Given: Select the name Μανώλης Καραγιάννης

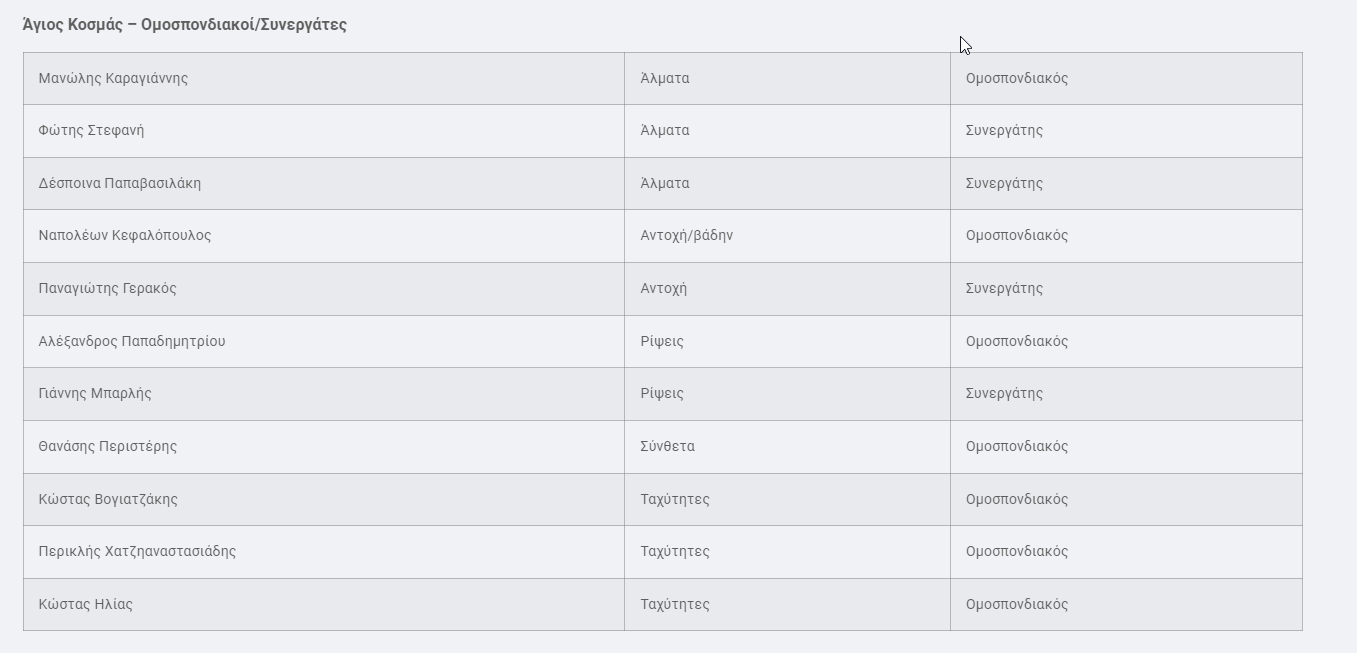Looking at the screenshot, I should 113,78.
